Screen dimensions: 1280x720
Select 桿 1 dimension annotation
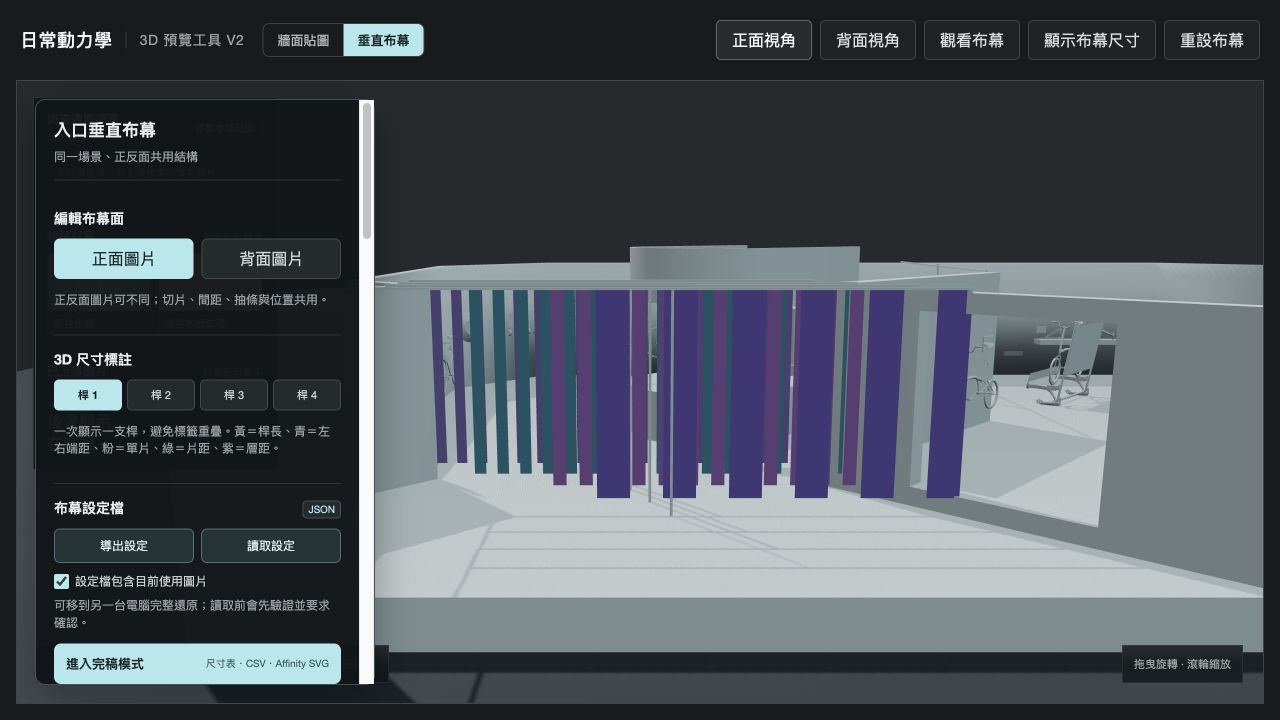click(x=88, y=395)
